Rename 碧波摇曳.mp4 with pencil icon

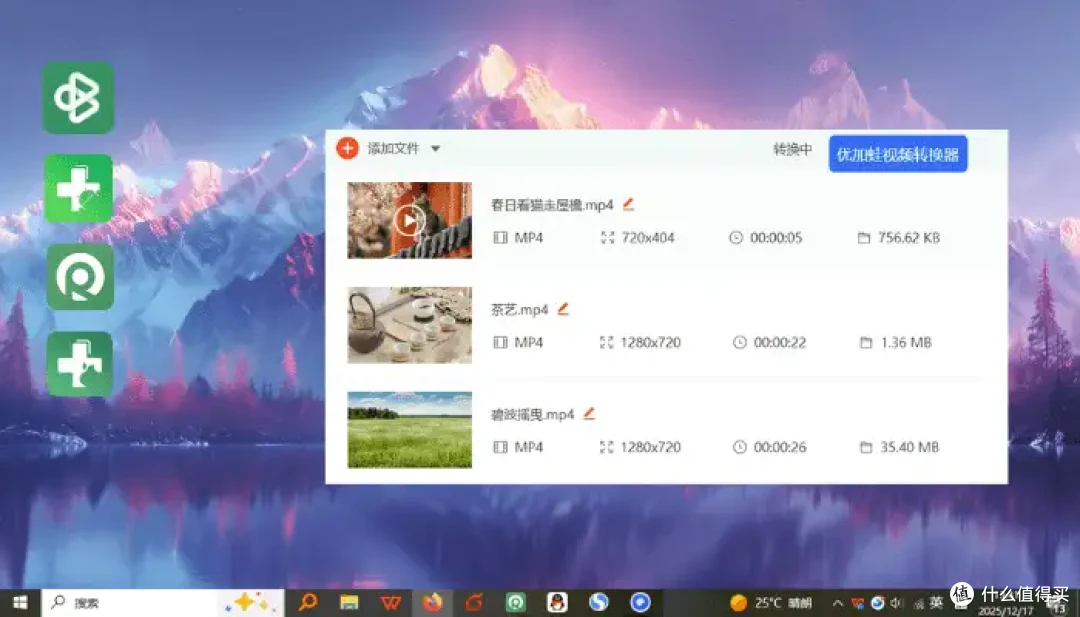click(x=589, y=413)
